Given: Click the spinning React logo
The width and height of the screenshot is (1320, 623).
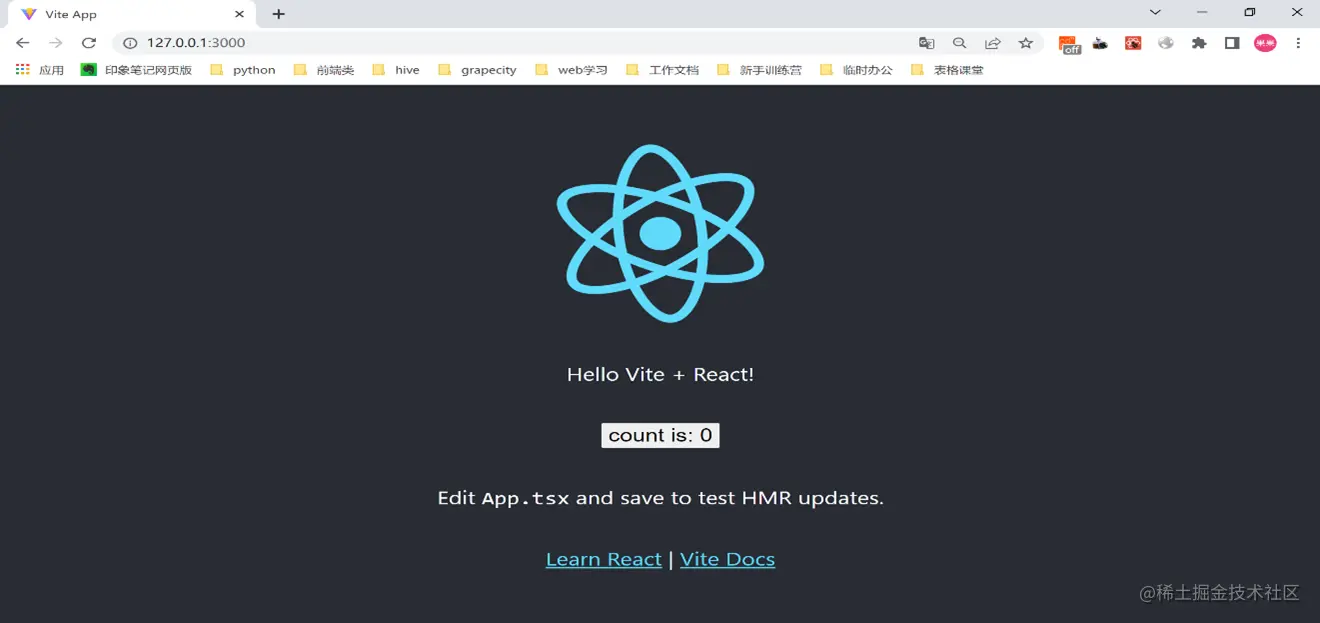Looking at the screenshot, I should tap(660, 233).
